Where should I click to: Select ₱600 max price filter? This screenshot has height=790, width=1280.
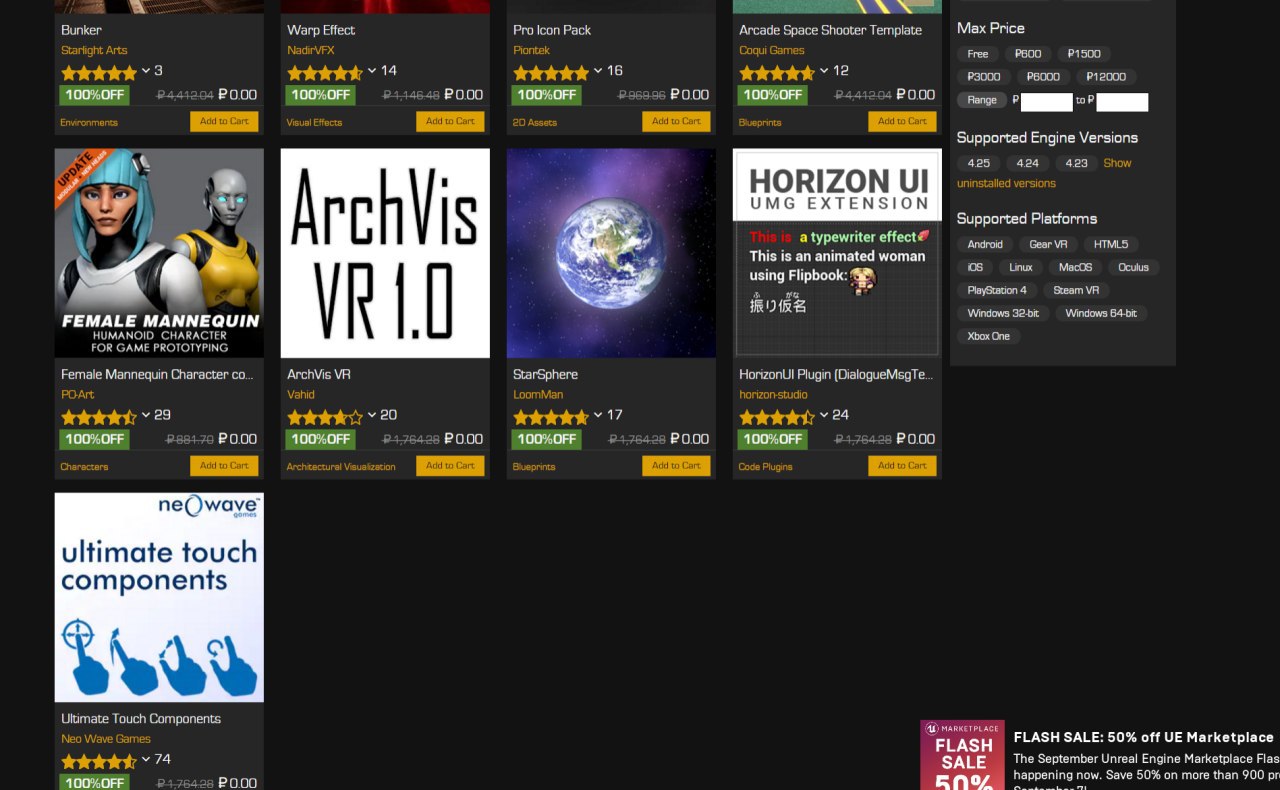1027,54
